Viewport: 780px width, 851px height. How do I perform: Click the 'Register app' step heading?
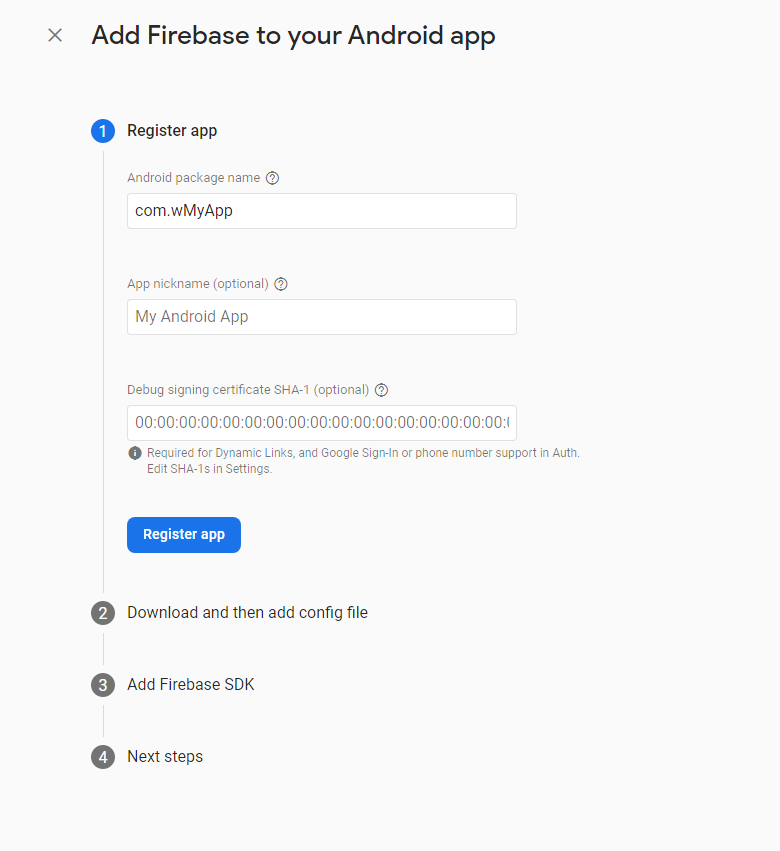click(x=172, y=131)
